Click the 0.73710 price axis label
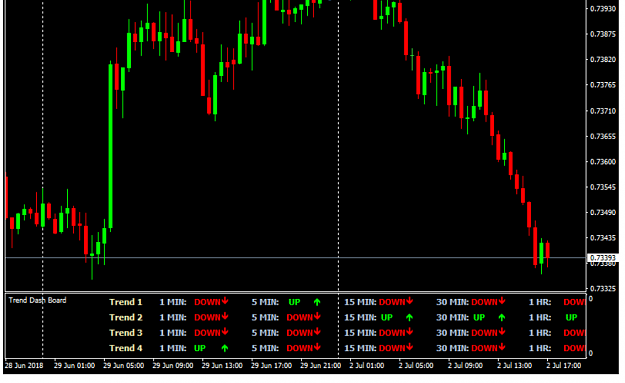The height and width of the screenshot is (383, 625). (603, 111)
